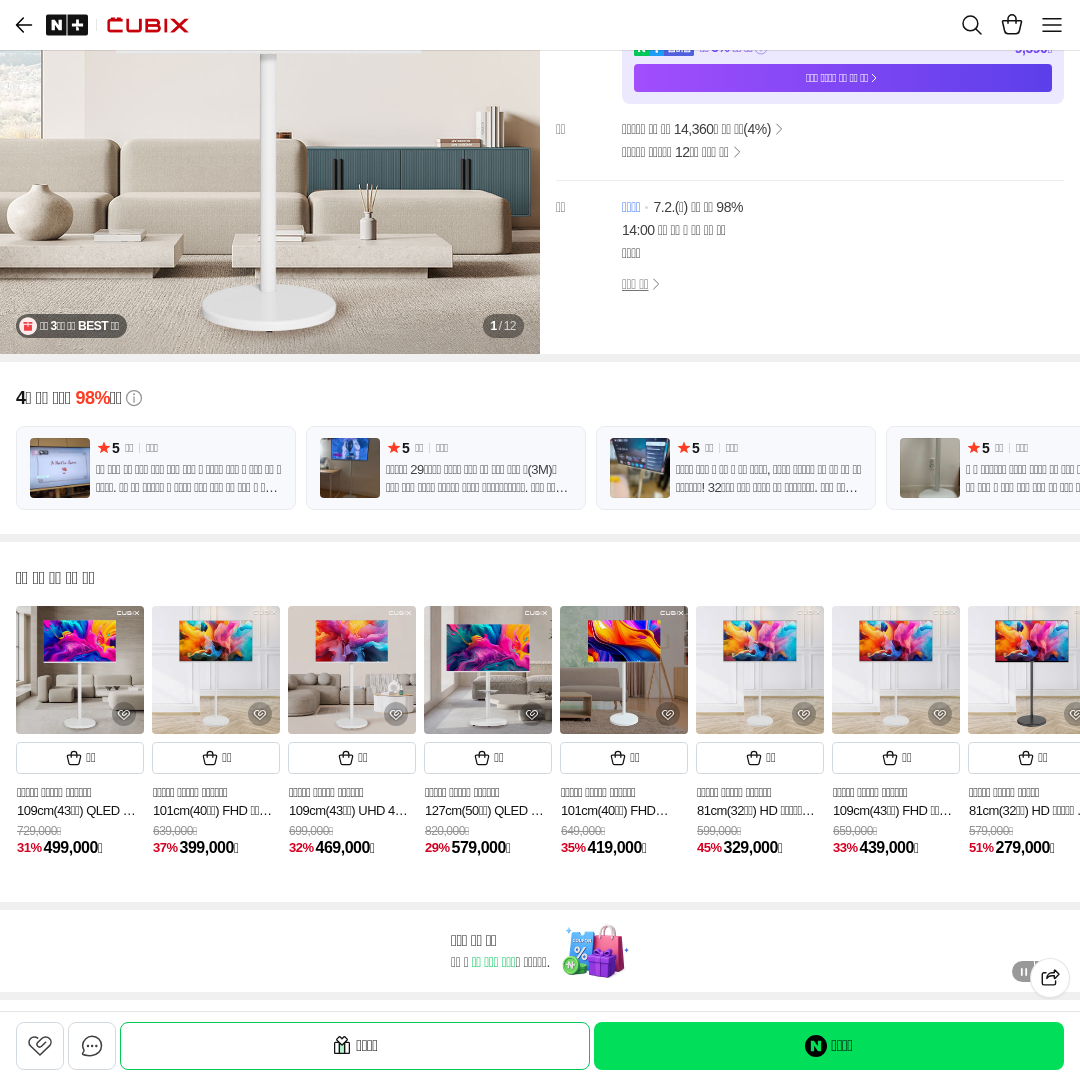Add product to wishlist heart button
Screen dimensions: 1080x1080
[x=40, y=1046]
